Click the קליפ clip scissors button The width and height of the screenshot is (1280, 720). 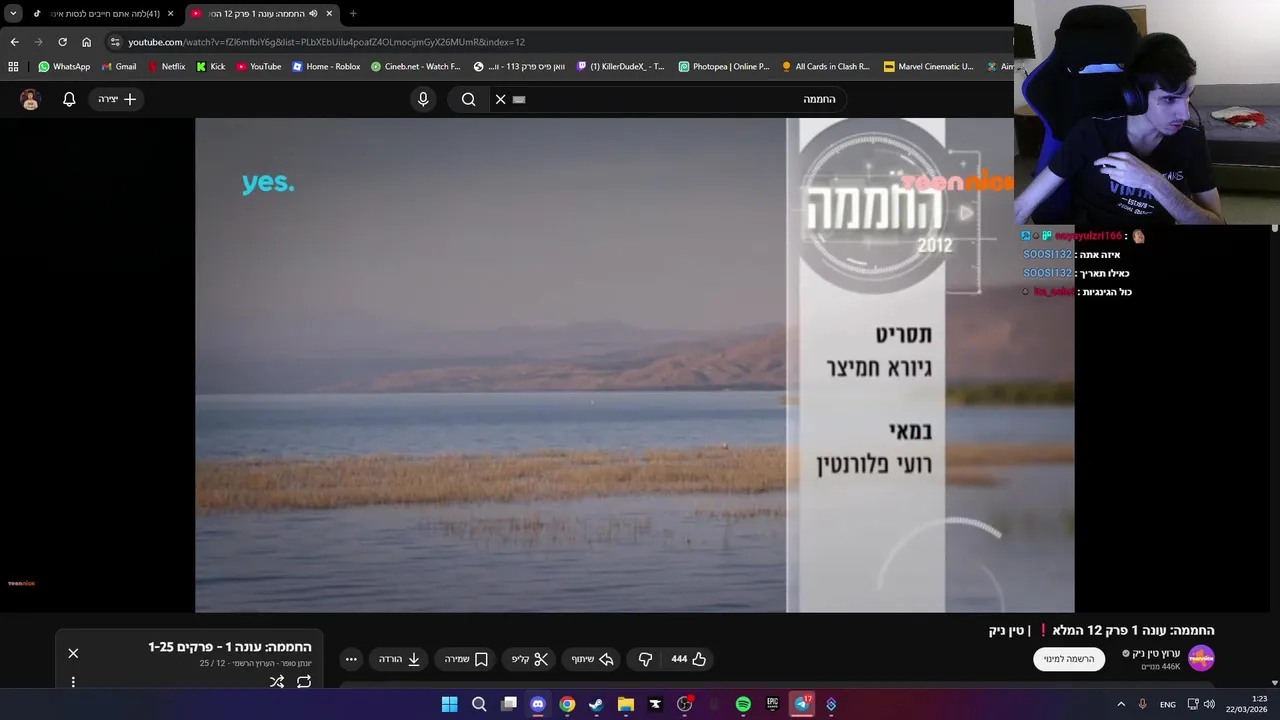[530, 659]
